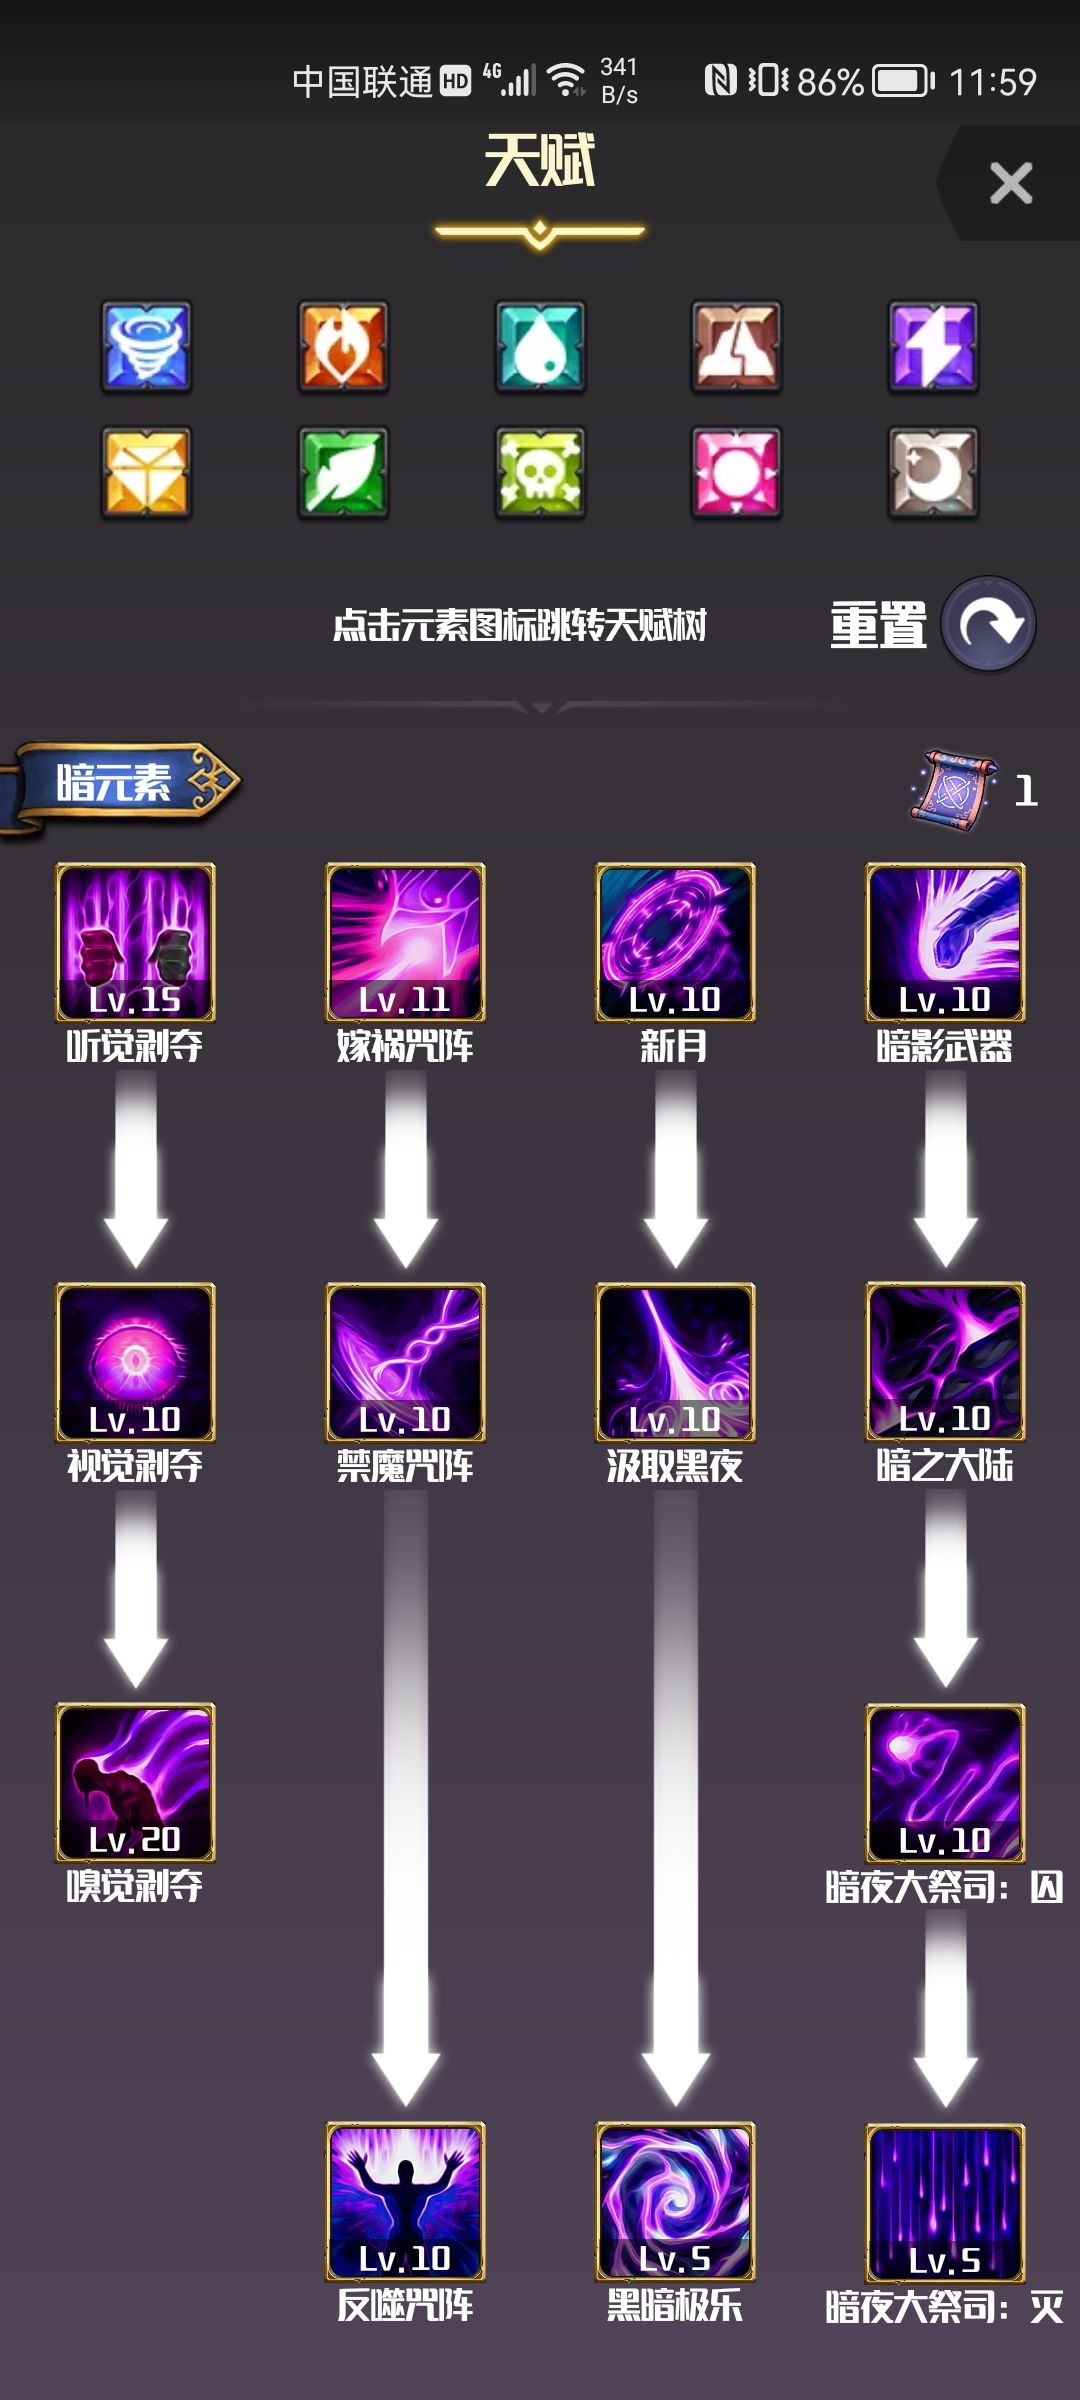Select the earth crack element icon
This screenshot has width=1080, height=2400.
(736, 346)
